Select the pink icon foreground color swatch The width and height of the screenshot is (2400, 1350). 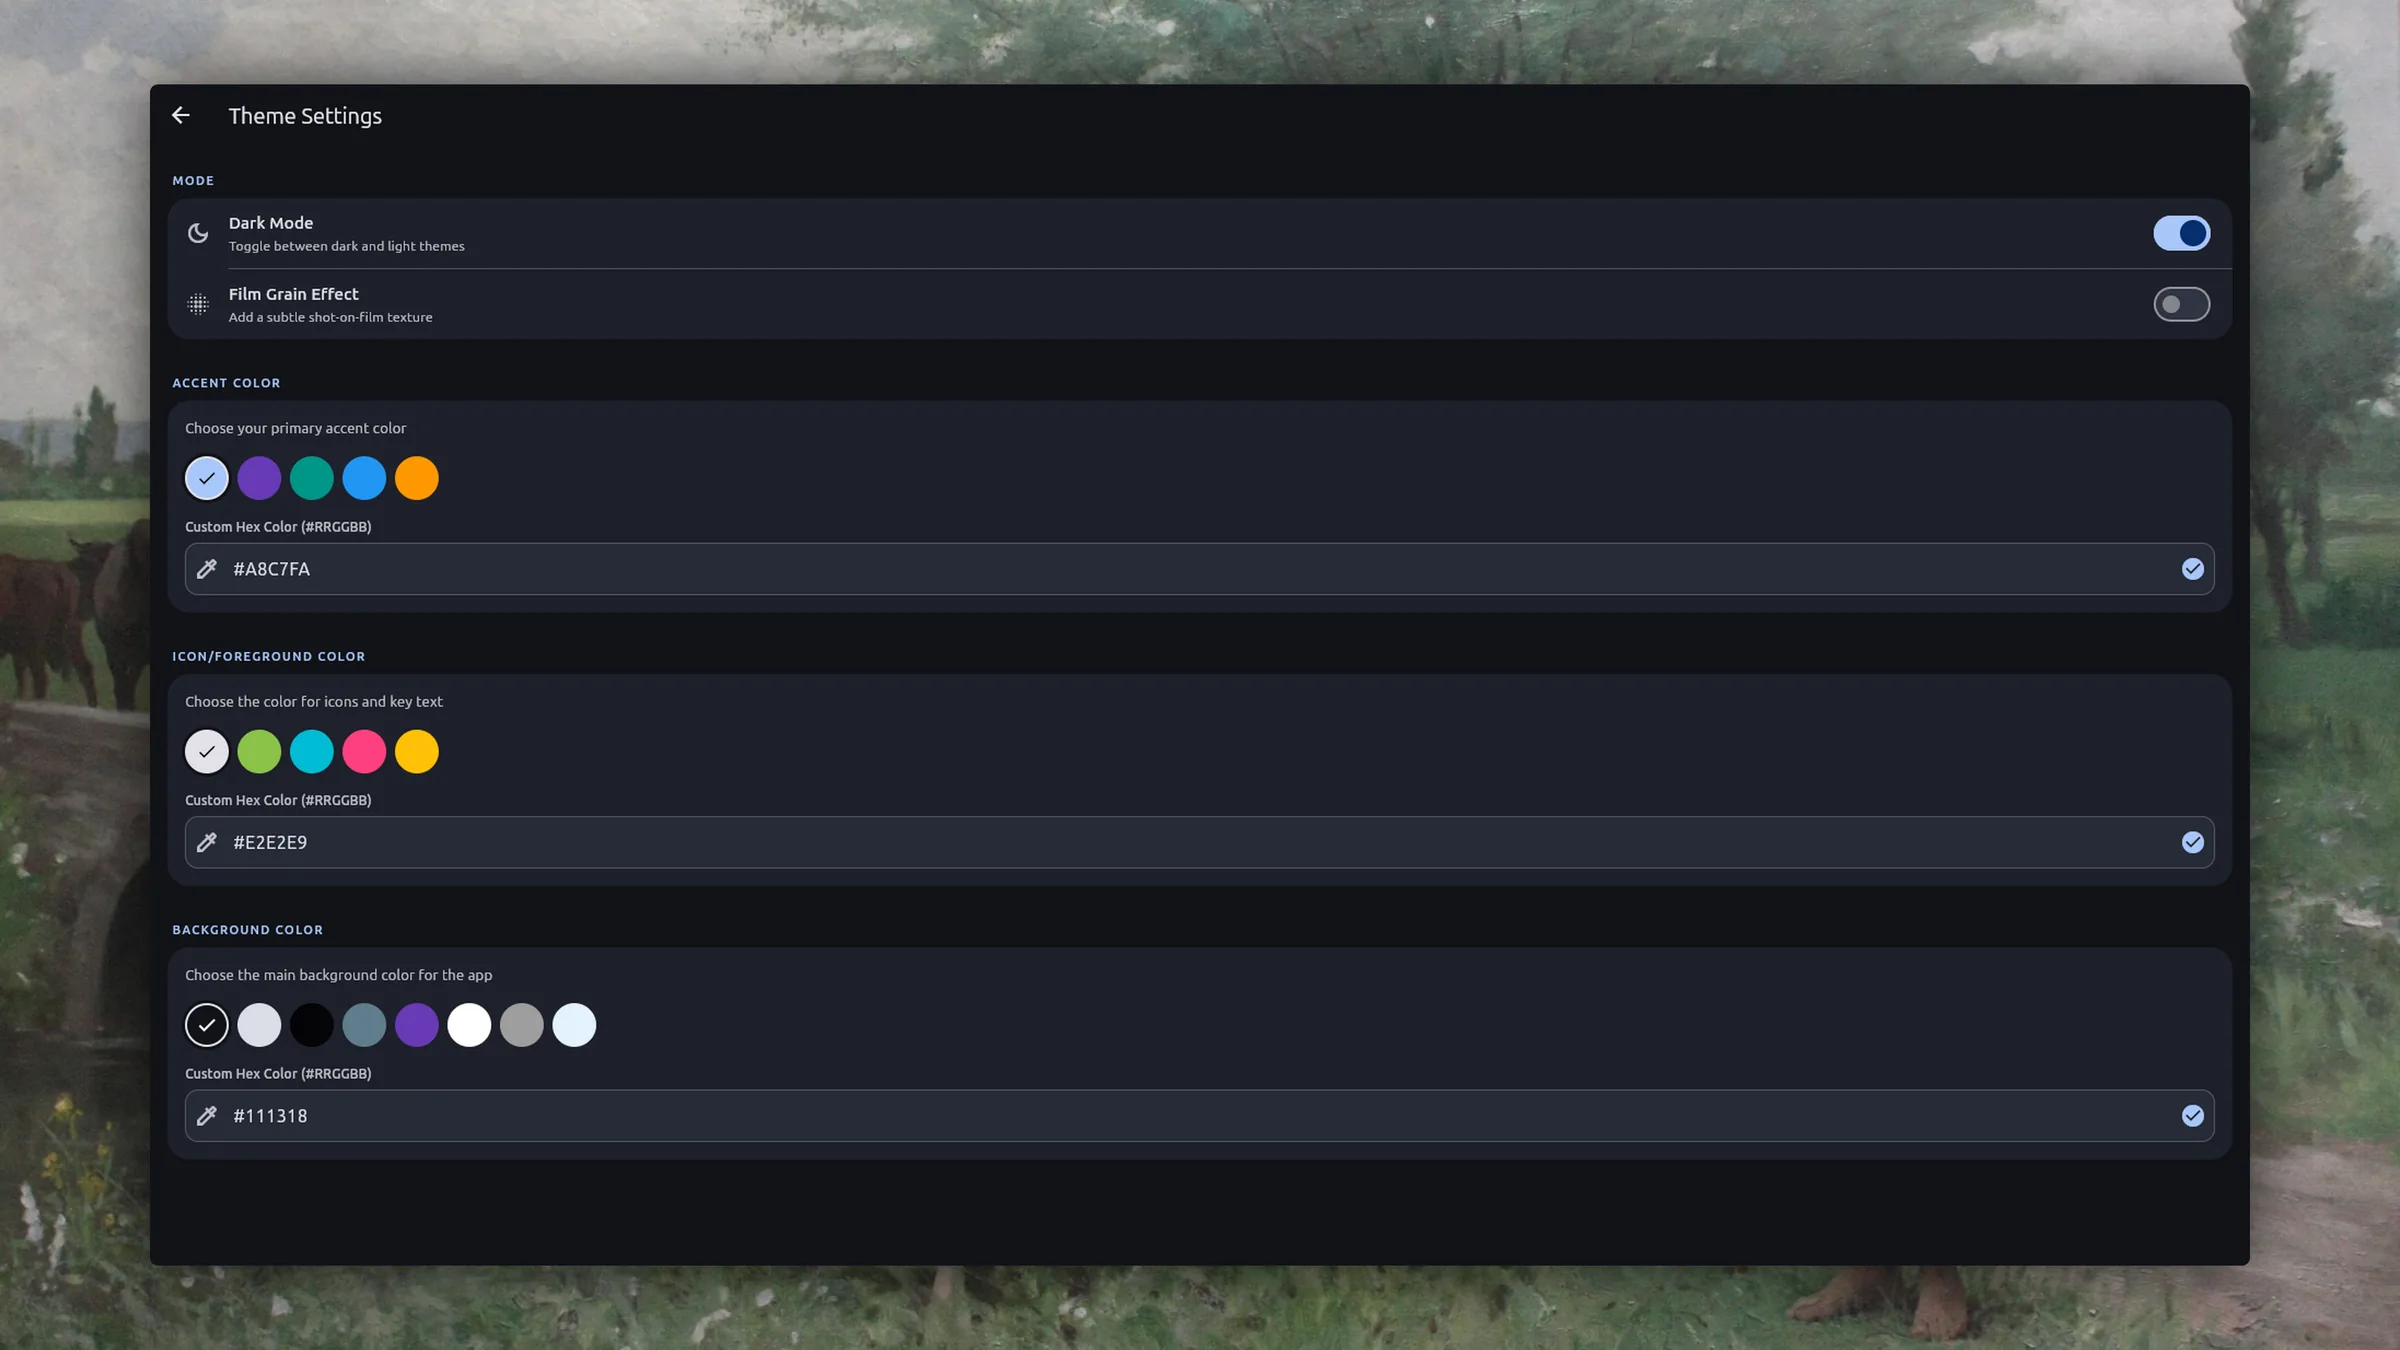pyautogui.click(x=364, y=752)
